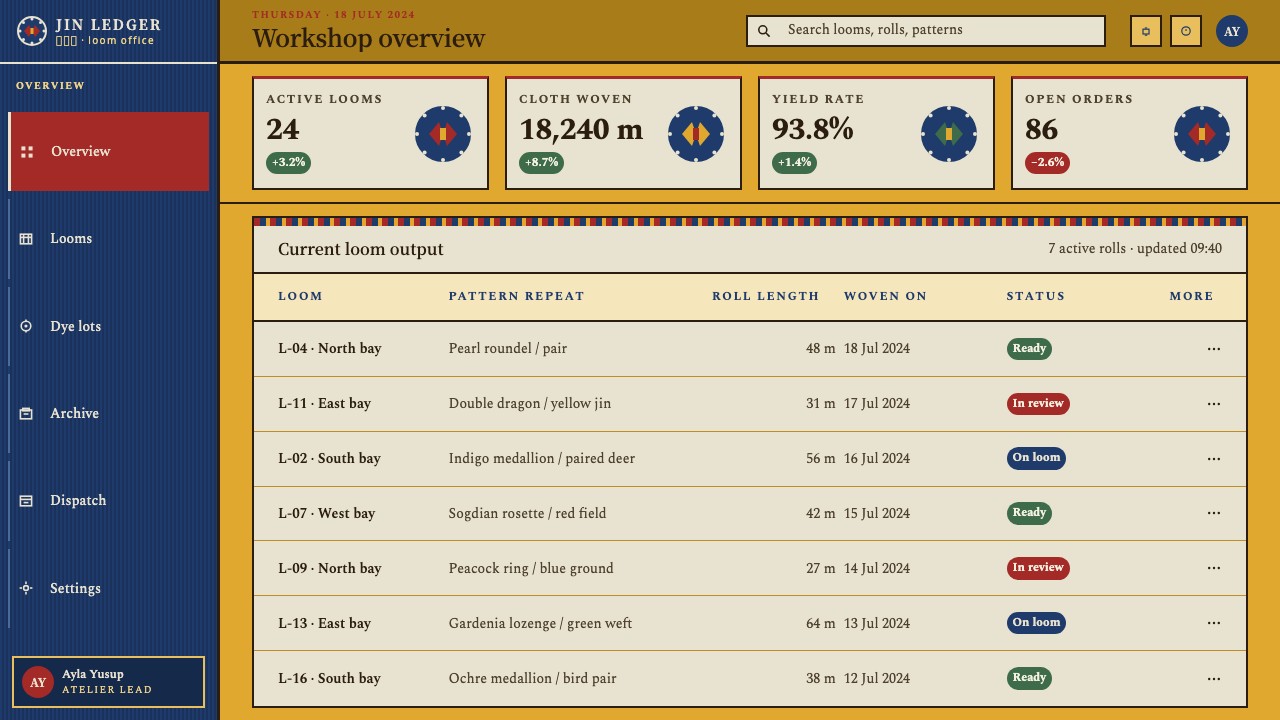
Task: Click the magnifier icon in search bar
Action: click(x=764, y=31)
